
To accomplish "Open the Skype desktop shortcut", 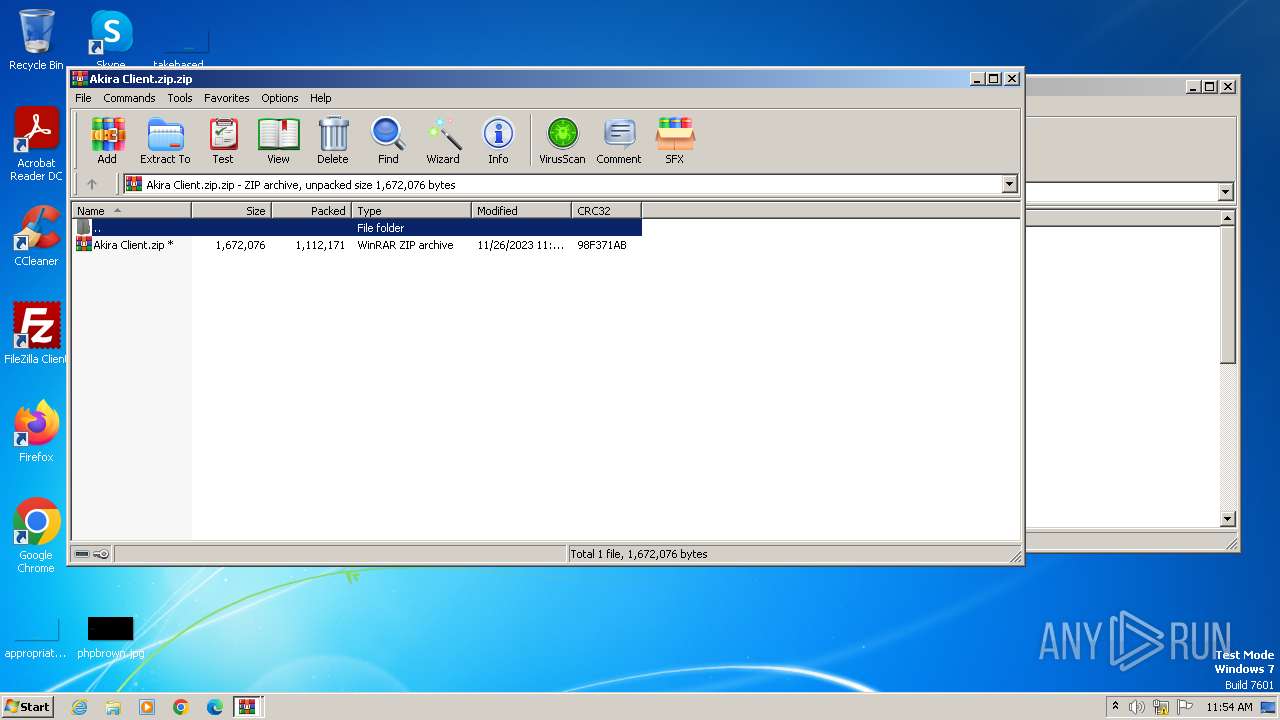I will point(110,40).
